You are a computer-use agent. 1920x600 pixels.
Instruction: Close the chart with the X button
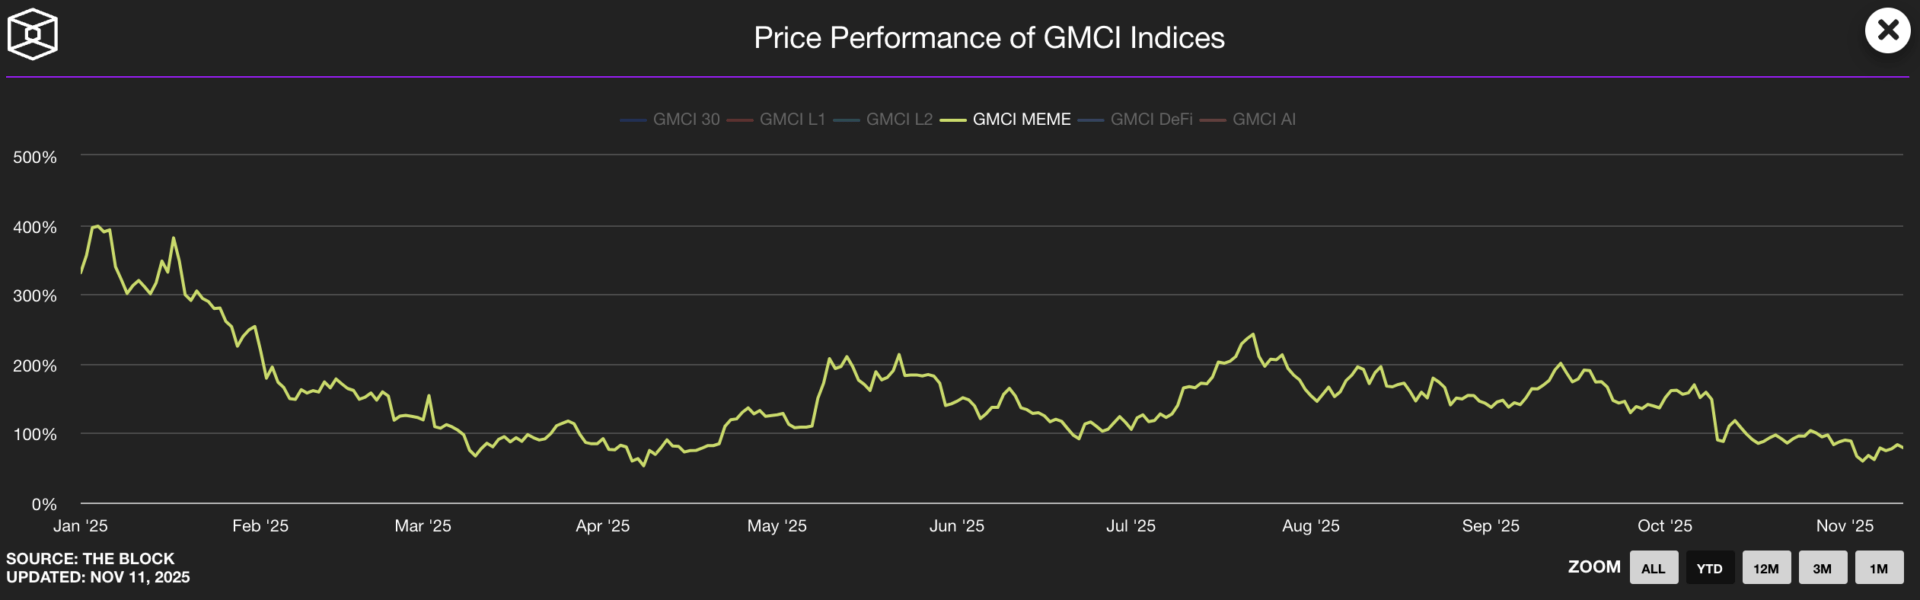[1887, 31]
